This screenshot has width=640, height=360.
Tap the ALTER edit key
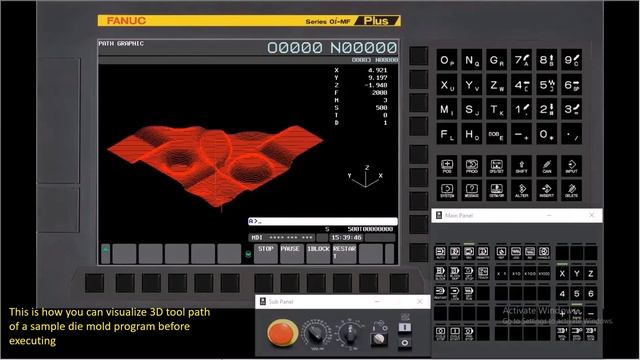(522, 191)
